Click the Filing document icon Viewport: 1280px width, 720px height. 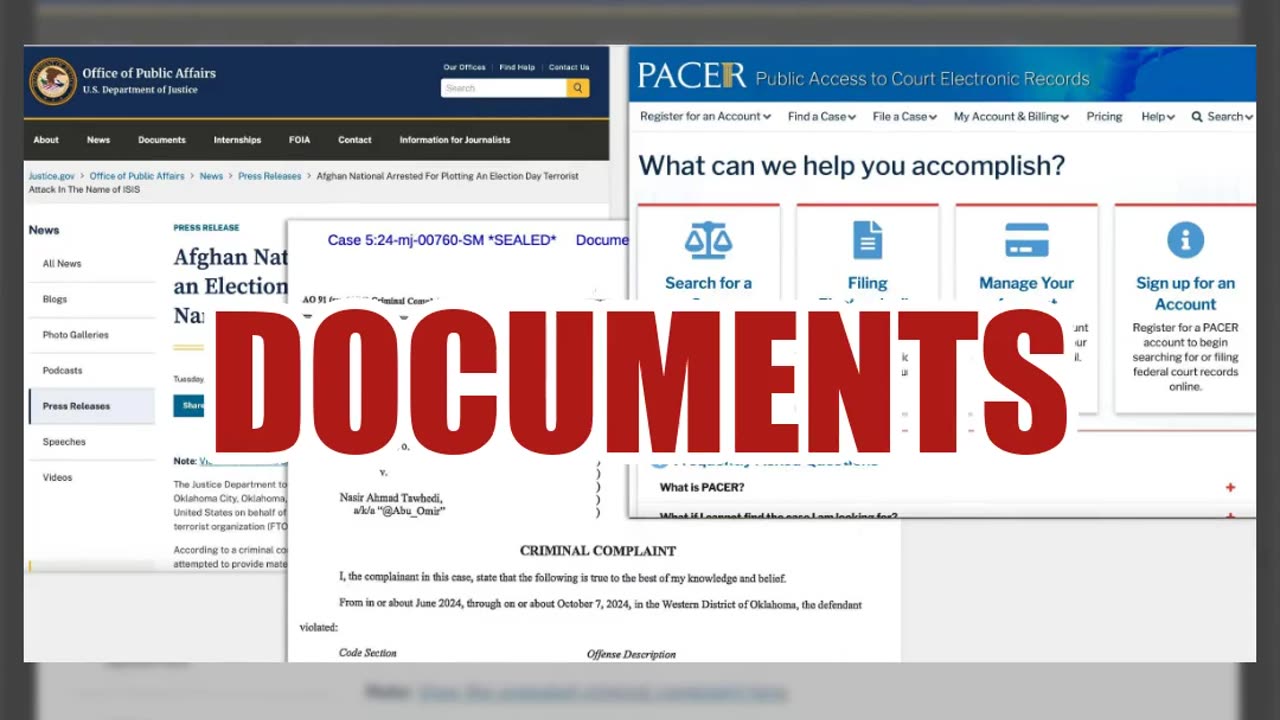(867, 240)
